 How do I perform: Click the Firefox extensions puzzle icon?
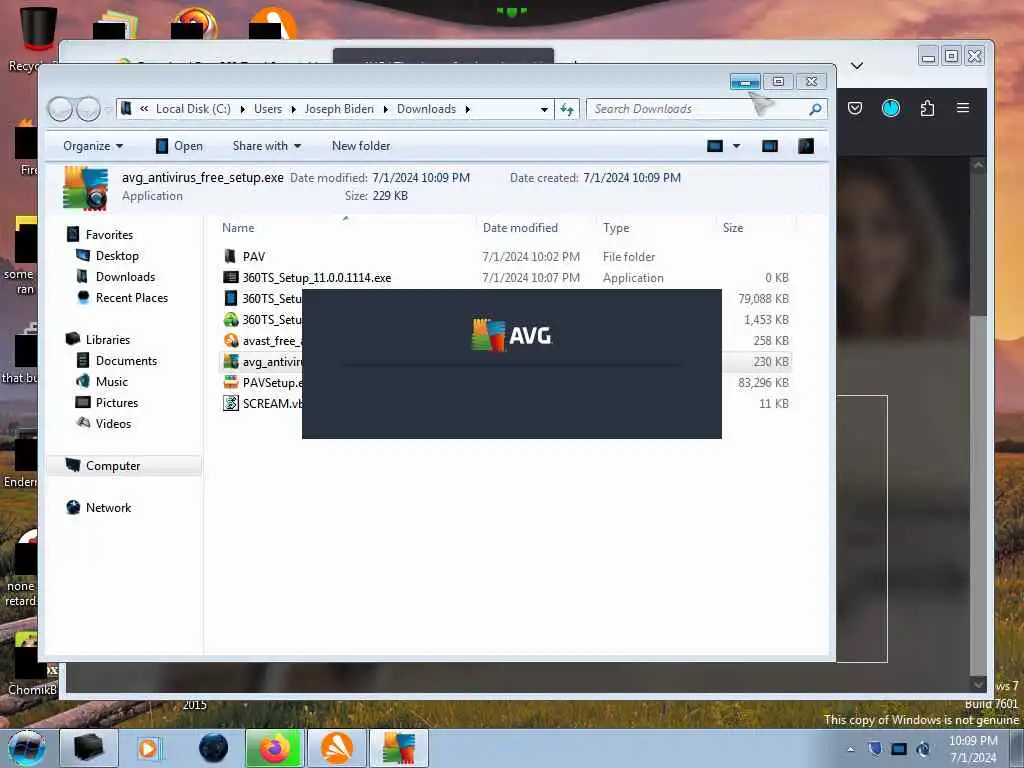927,108
